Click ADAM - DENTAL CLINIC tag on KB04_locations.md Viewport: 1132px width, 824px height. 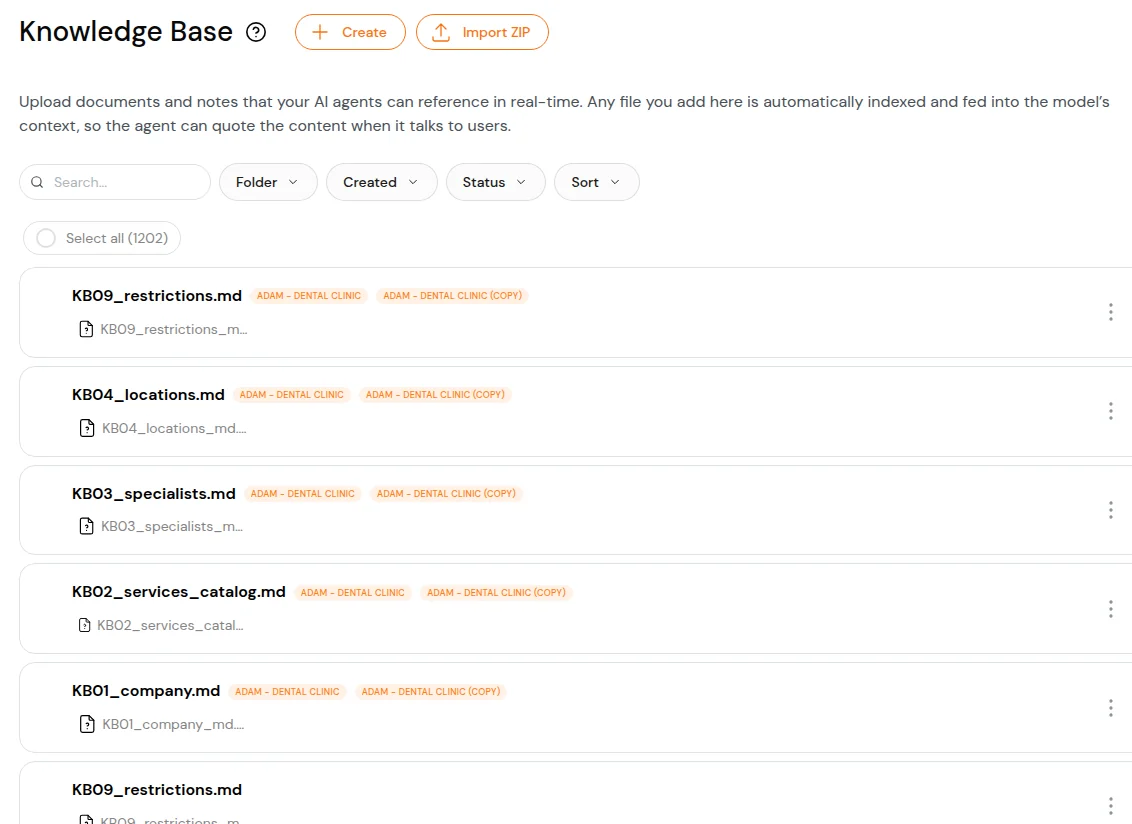click(x=292, y=395)
